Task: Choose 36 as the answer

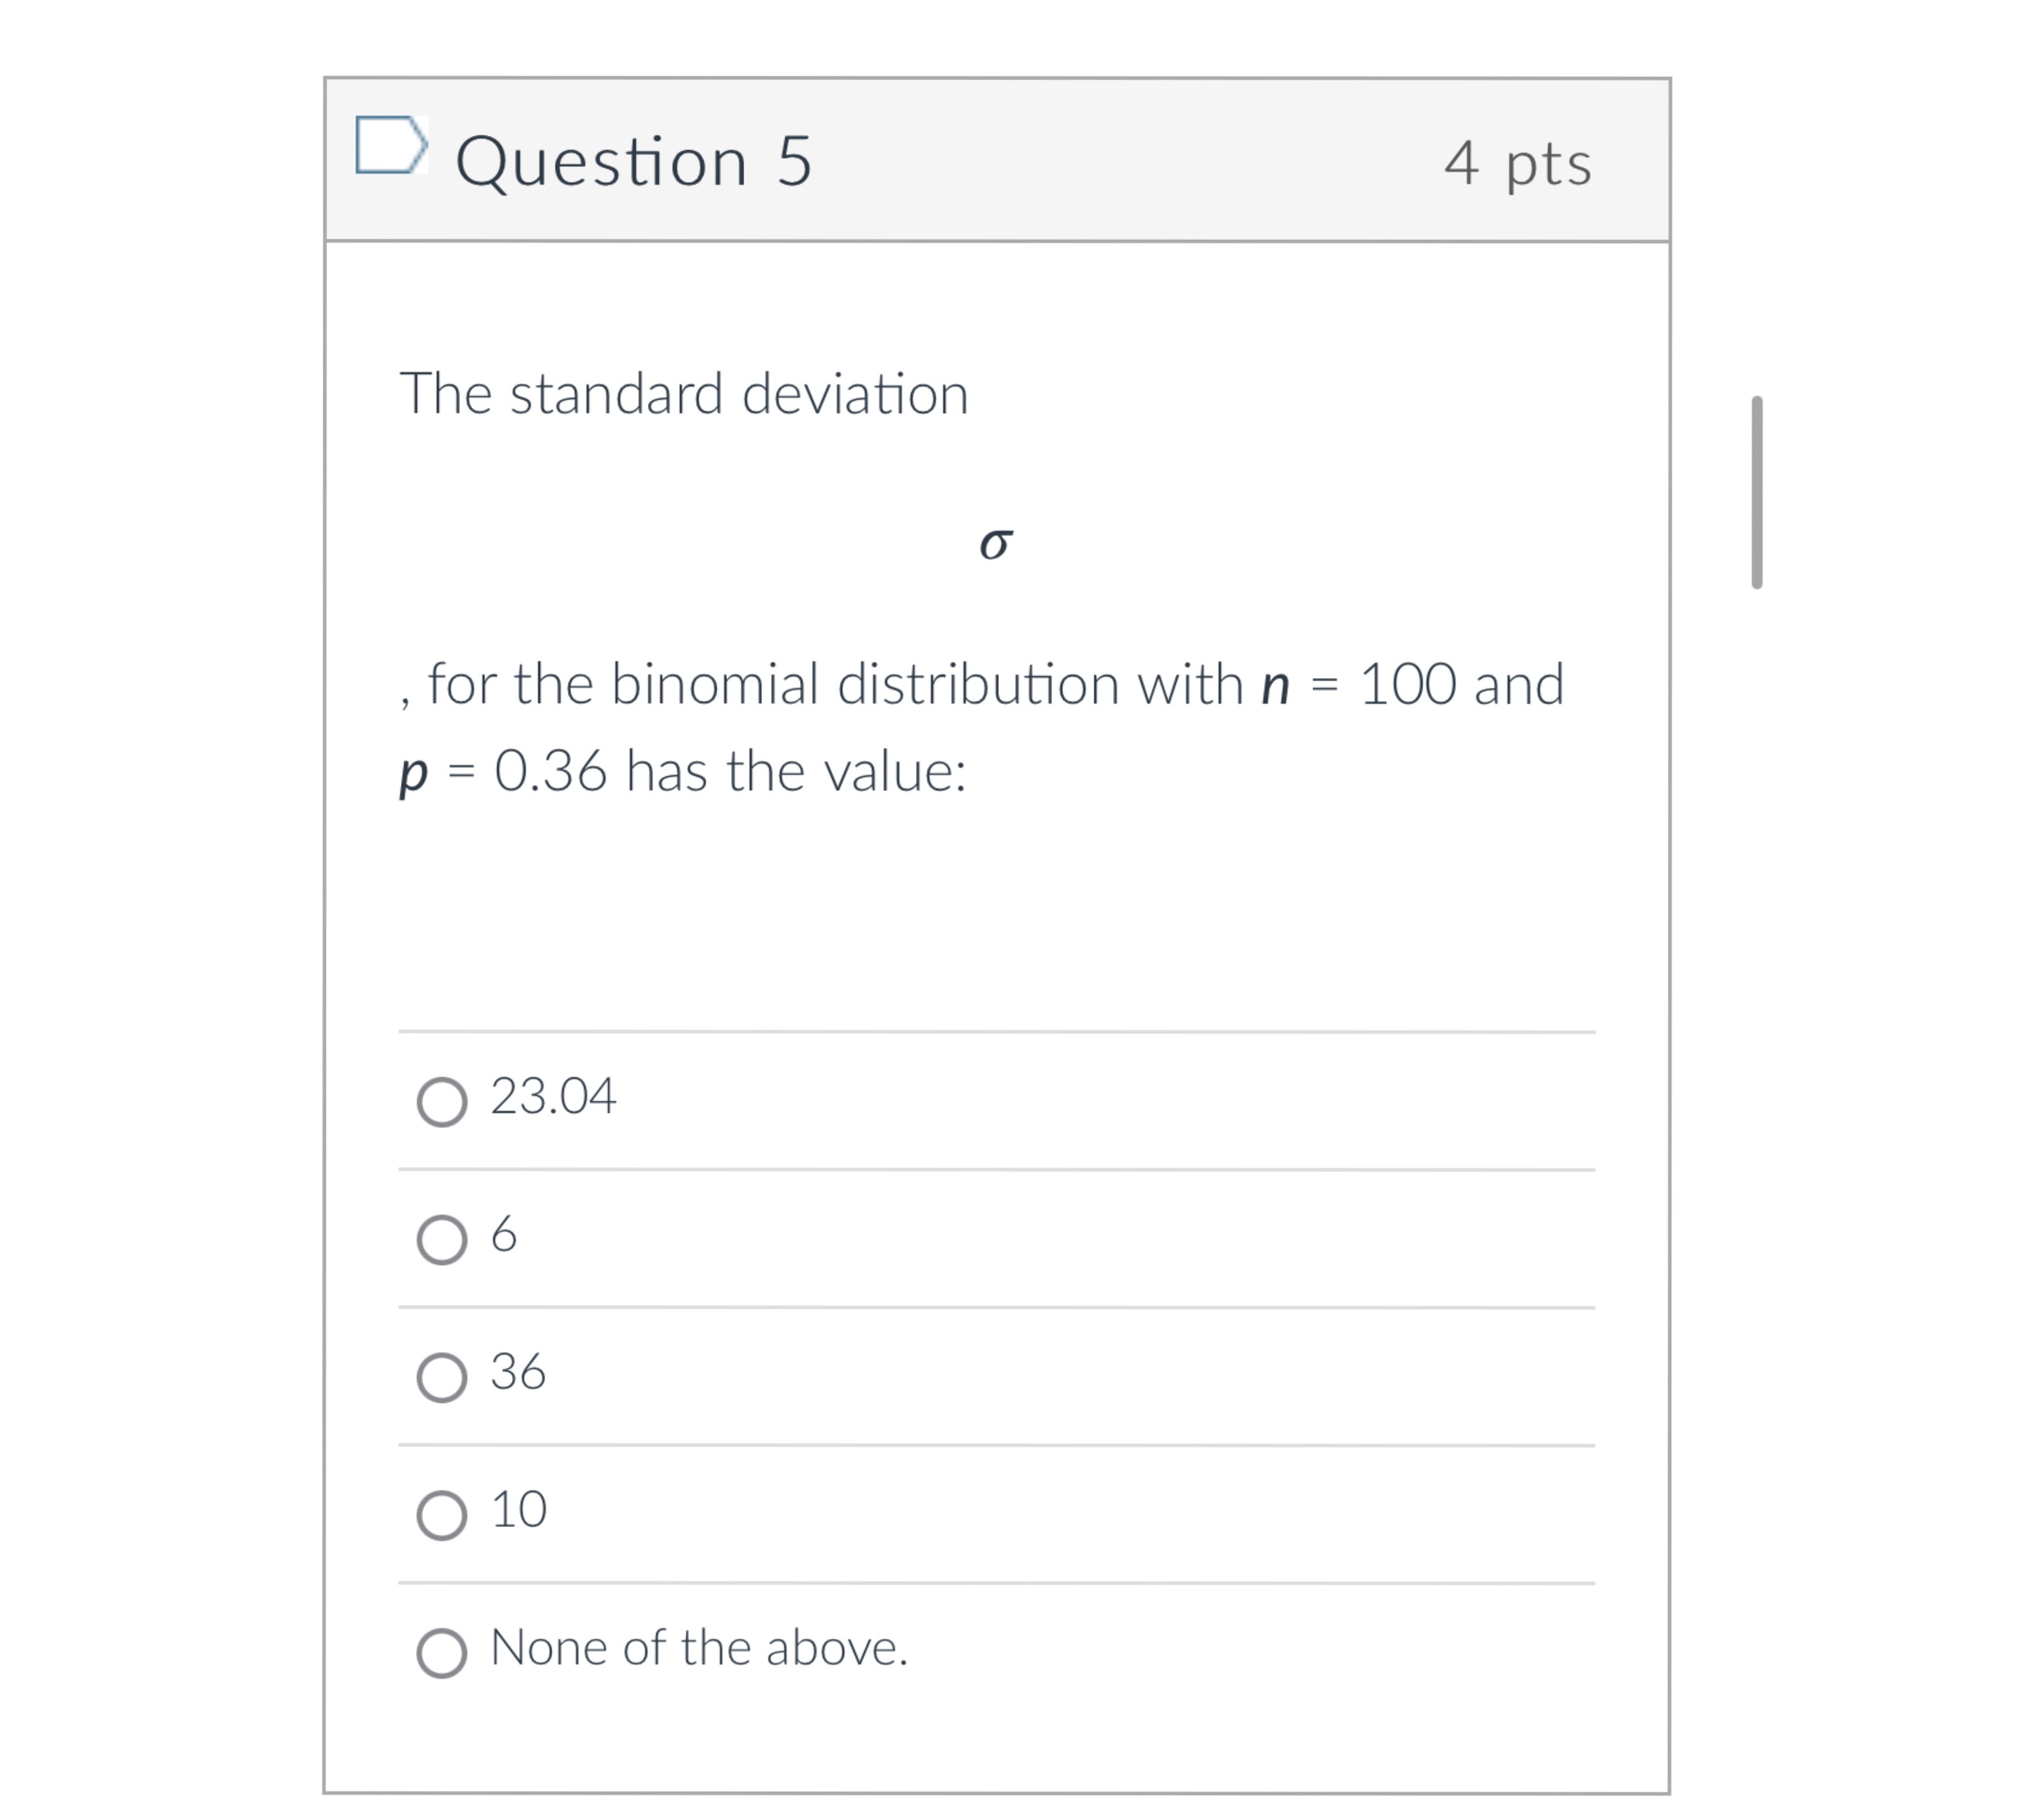Action: pyautogui.click(x=443, y=1376)
